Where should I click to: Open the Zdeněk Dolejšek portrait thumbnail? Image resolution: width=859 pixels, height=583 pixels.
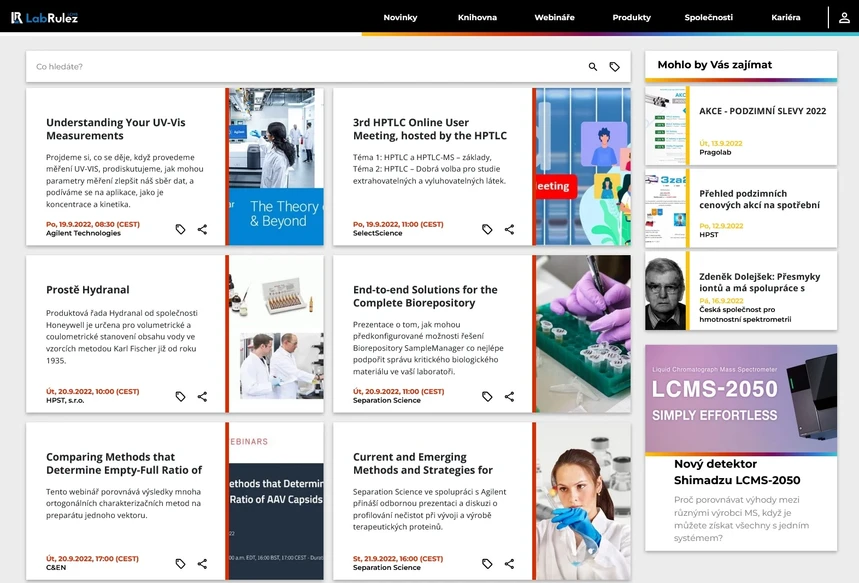click(665, 291)
